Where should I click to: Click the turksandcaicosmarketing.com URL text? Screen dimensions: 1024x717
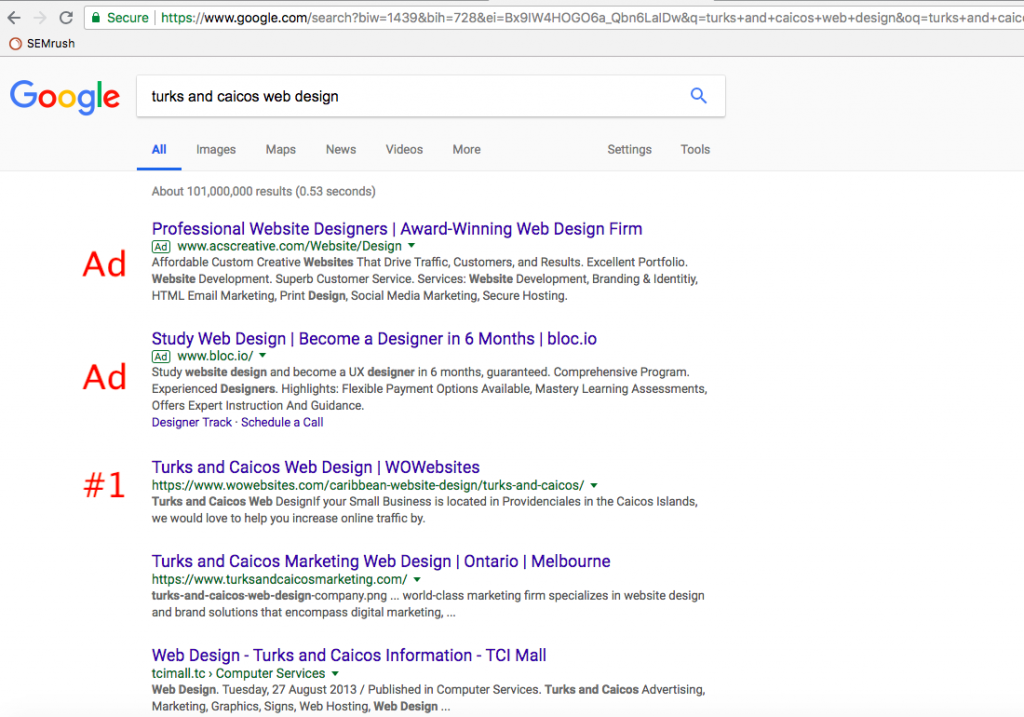pos(280,579)
